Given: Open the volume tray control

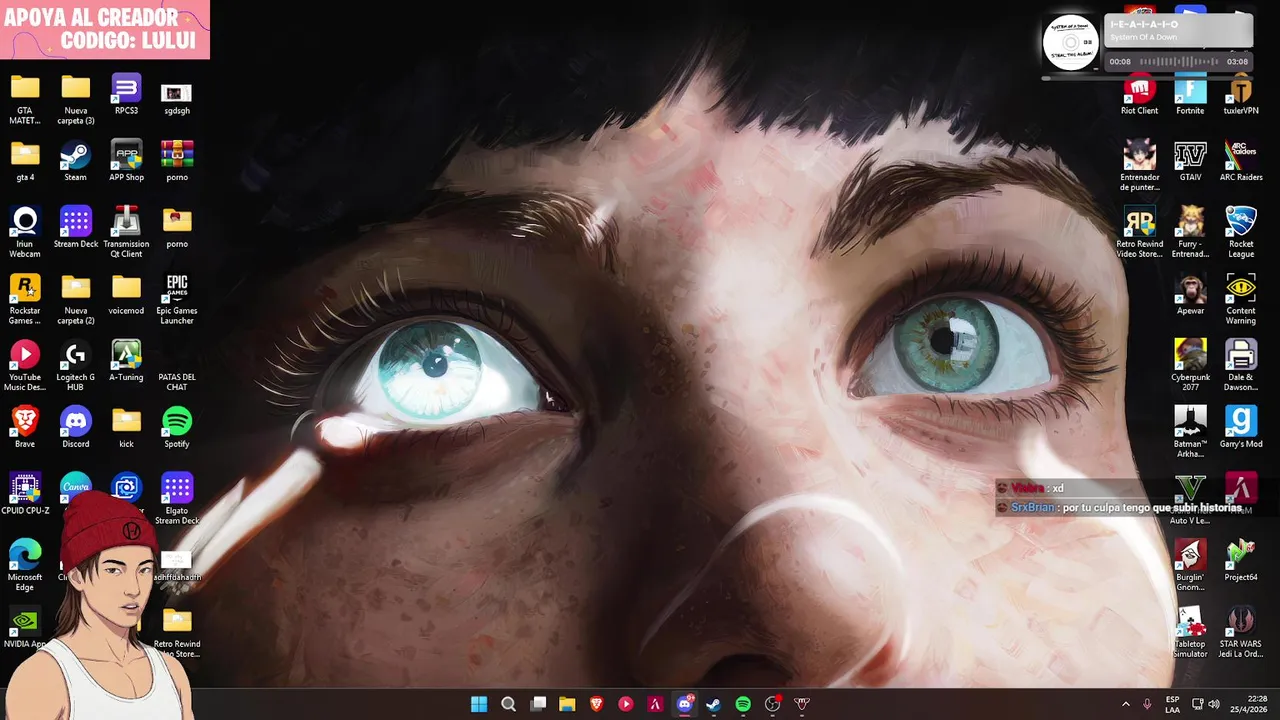Looking at the screenshot, I should 1214,704.
